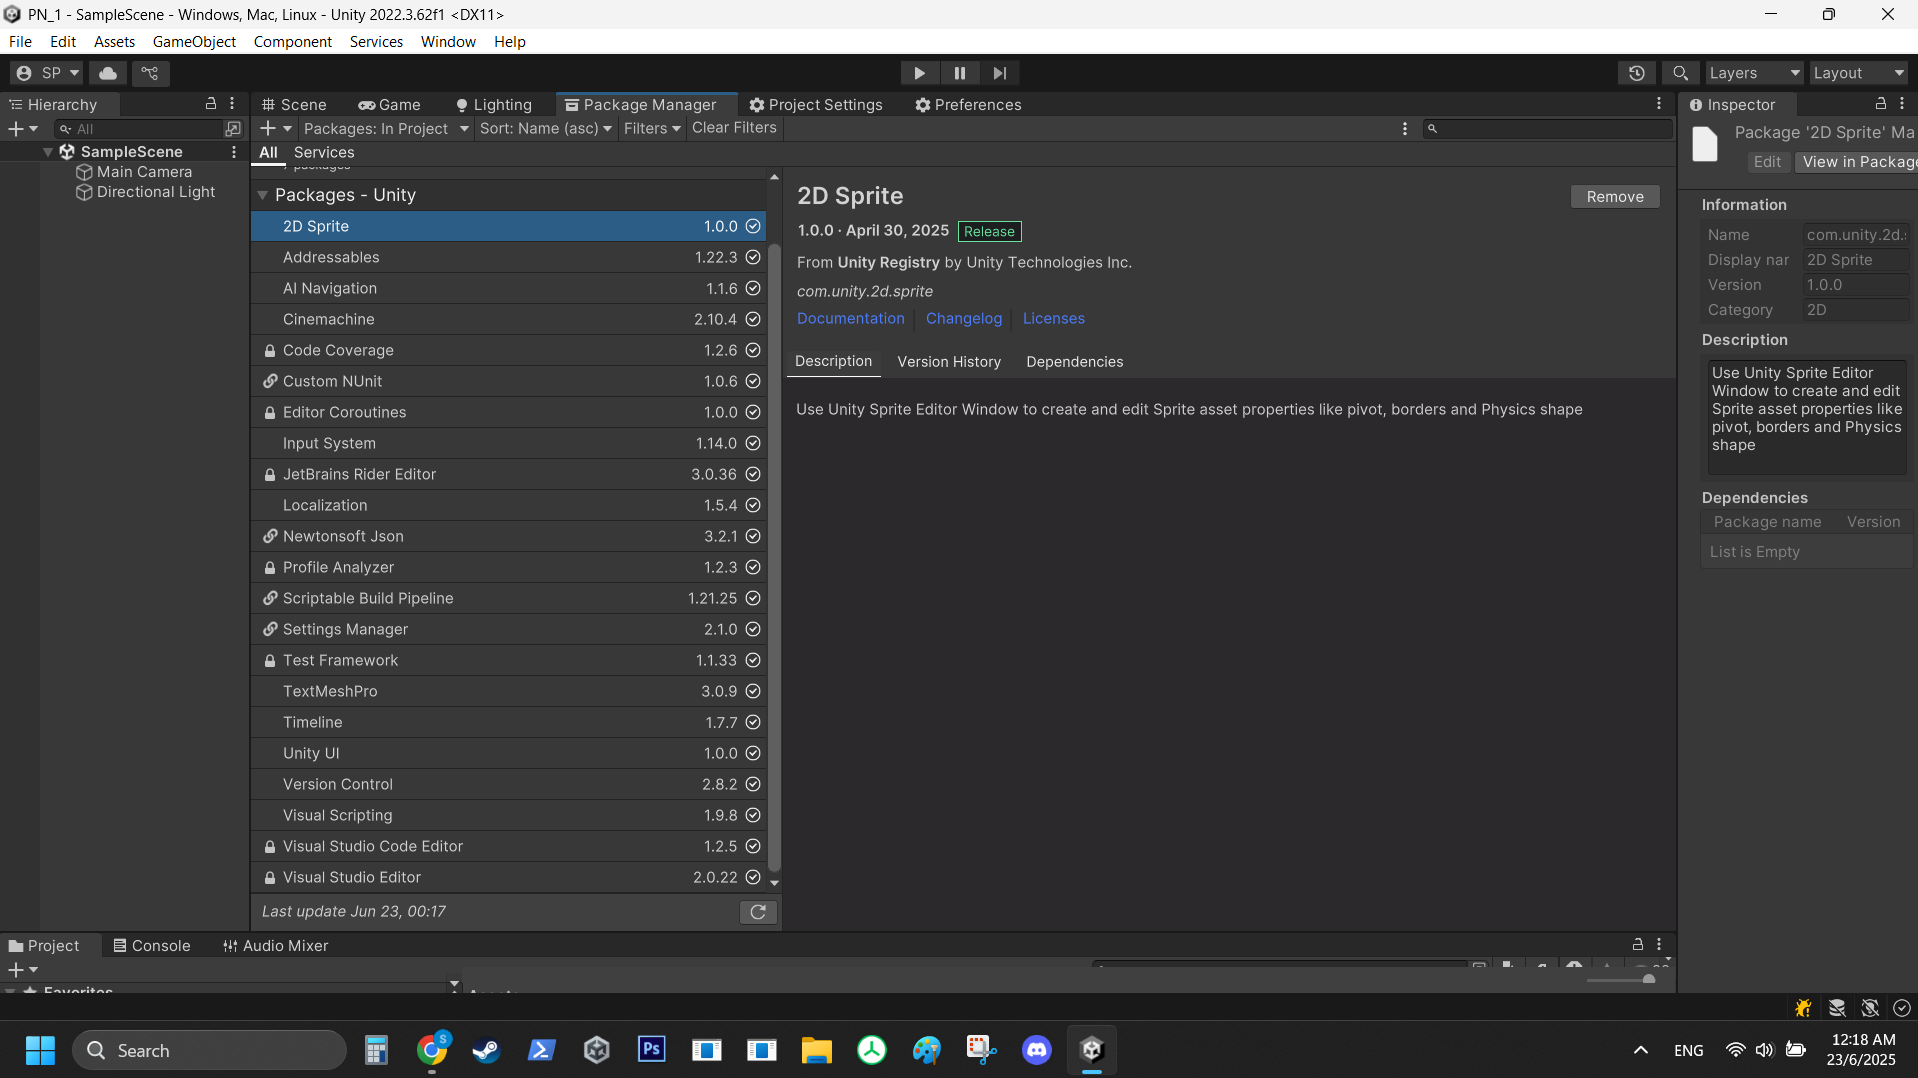Switch to the Lighting tab
The image size is (1918, 1078).
tap(494, 105)
